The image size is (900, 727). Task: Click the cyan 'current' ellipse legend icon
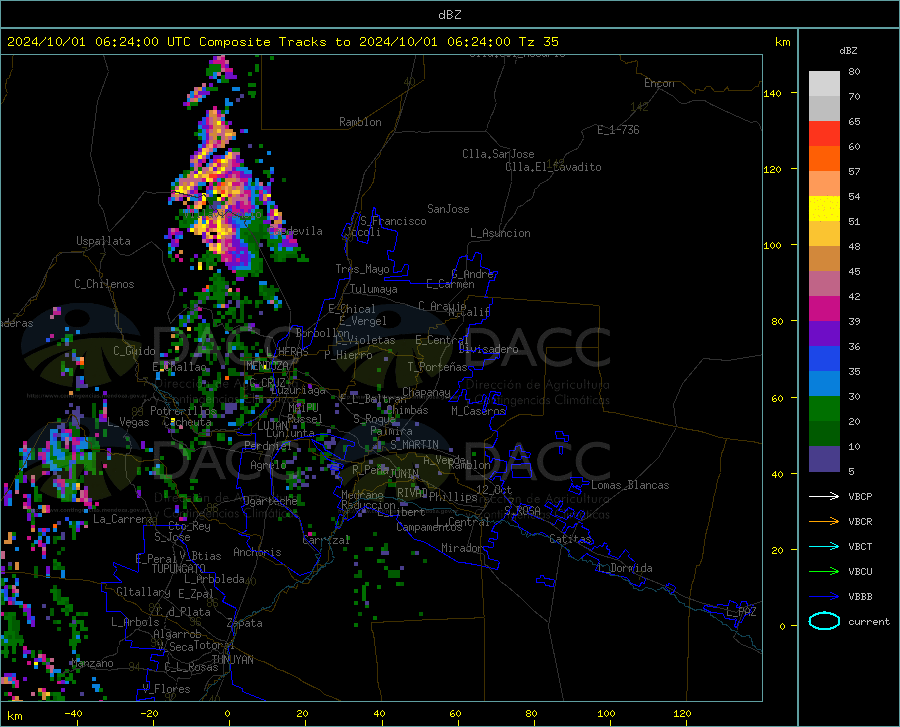[x=824, y=621]
